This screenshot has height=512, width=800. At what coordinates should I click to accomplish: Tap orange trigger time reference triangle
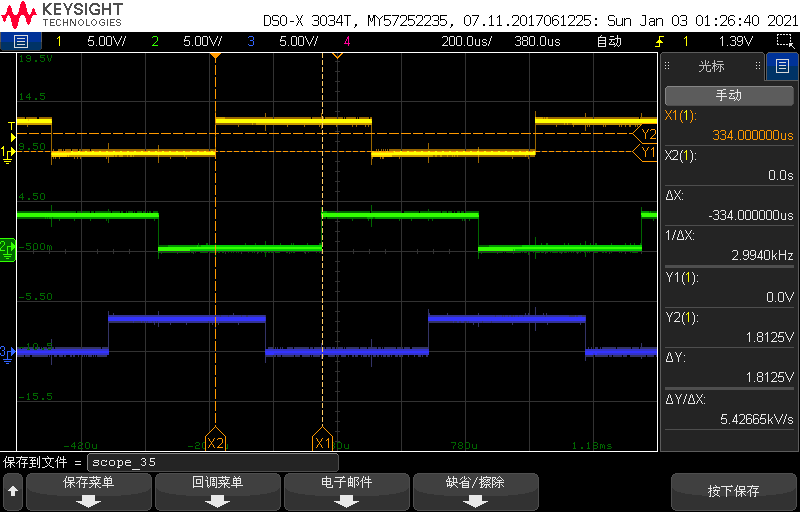click(x=216, y=55)
